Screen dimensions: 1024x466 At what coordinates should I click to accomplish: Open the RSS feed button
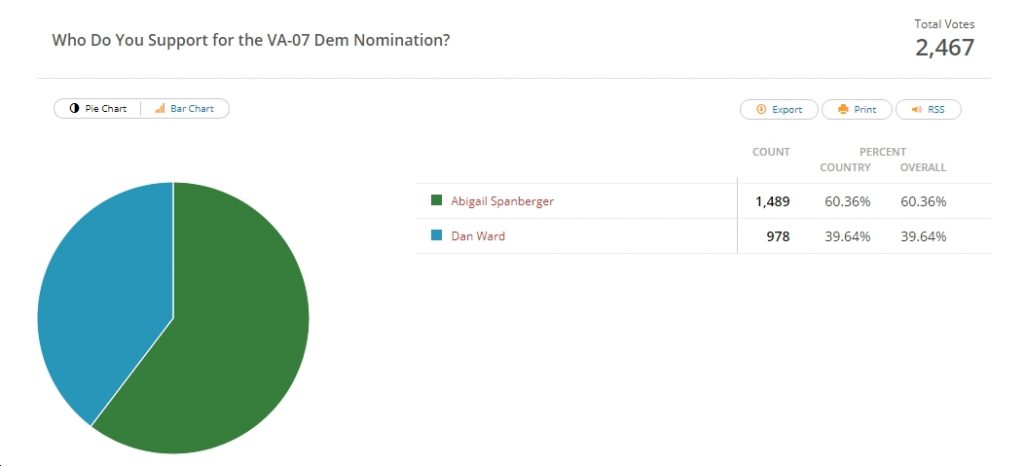click(928, 110)
